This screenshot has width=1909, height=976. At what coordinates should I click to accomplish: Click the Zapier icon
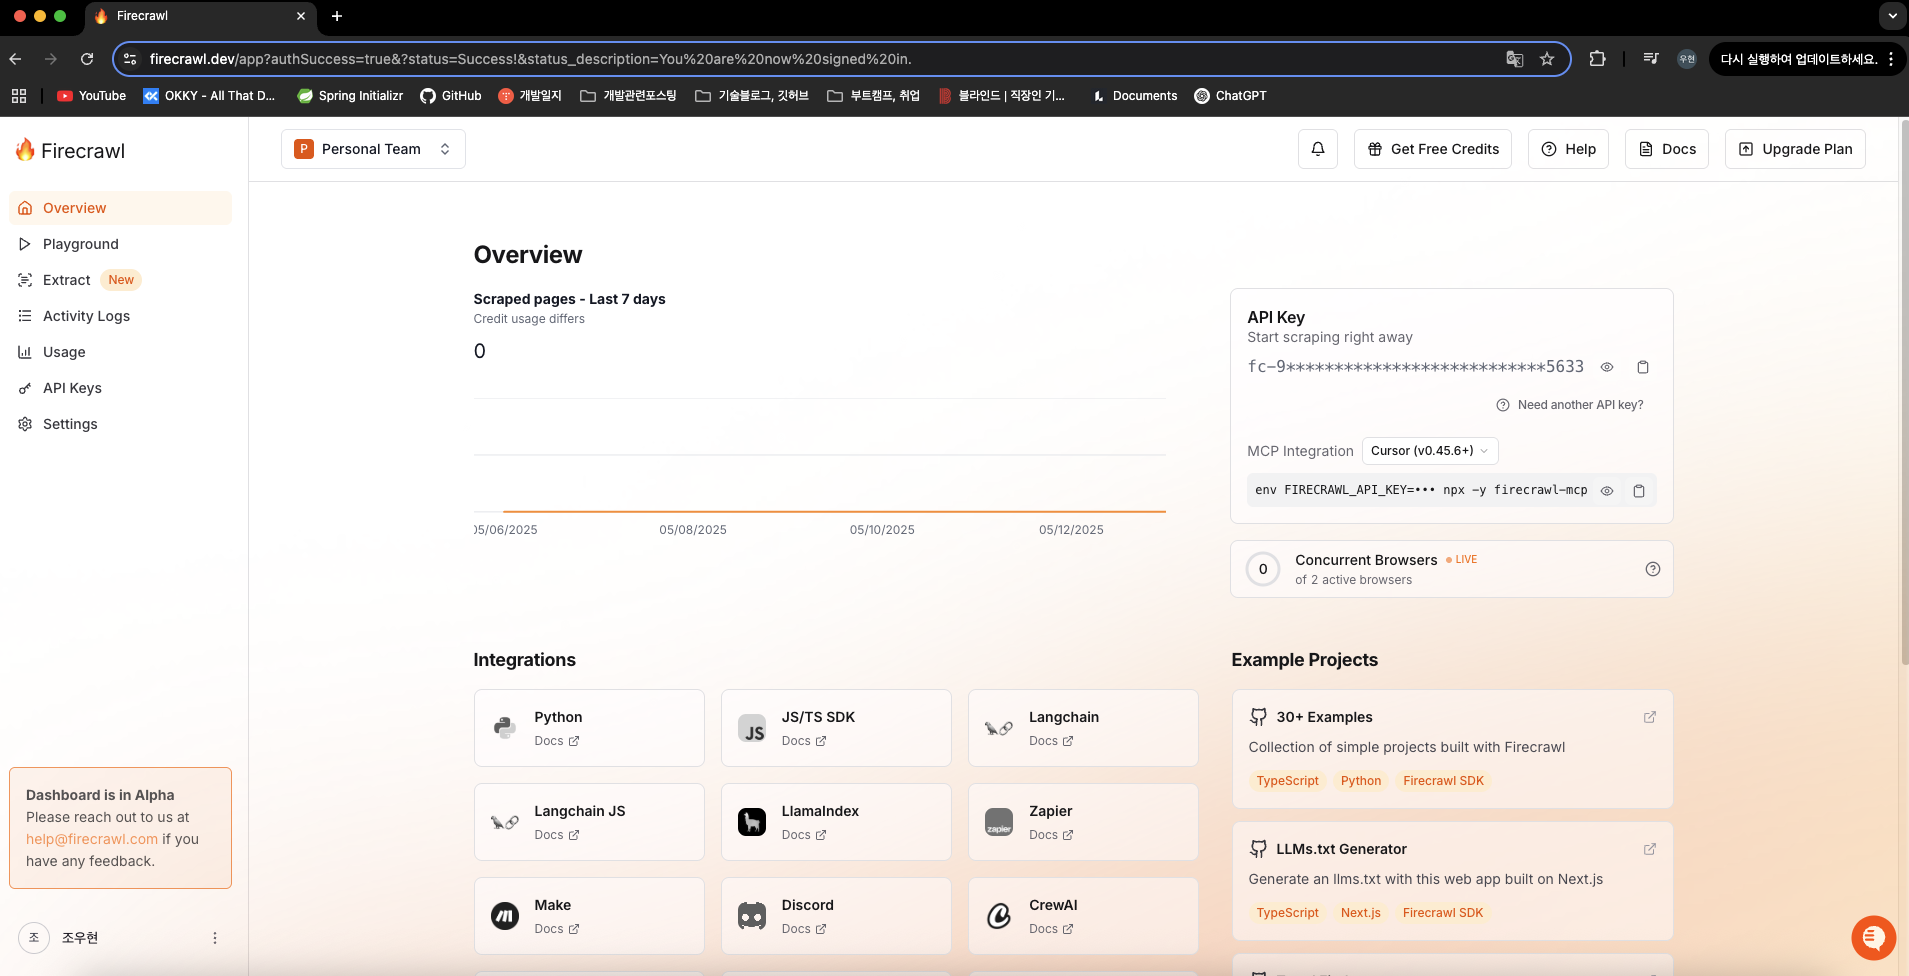click(999, 822)
